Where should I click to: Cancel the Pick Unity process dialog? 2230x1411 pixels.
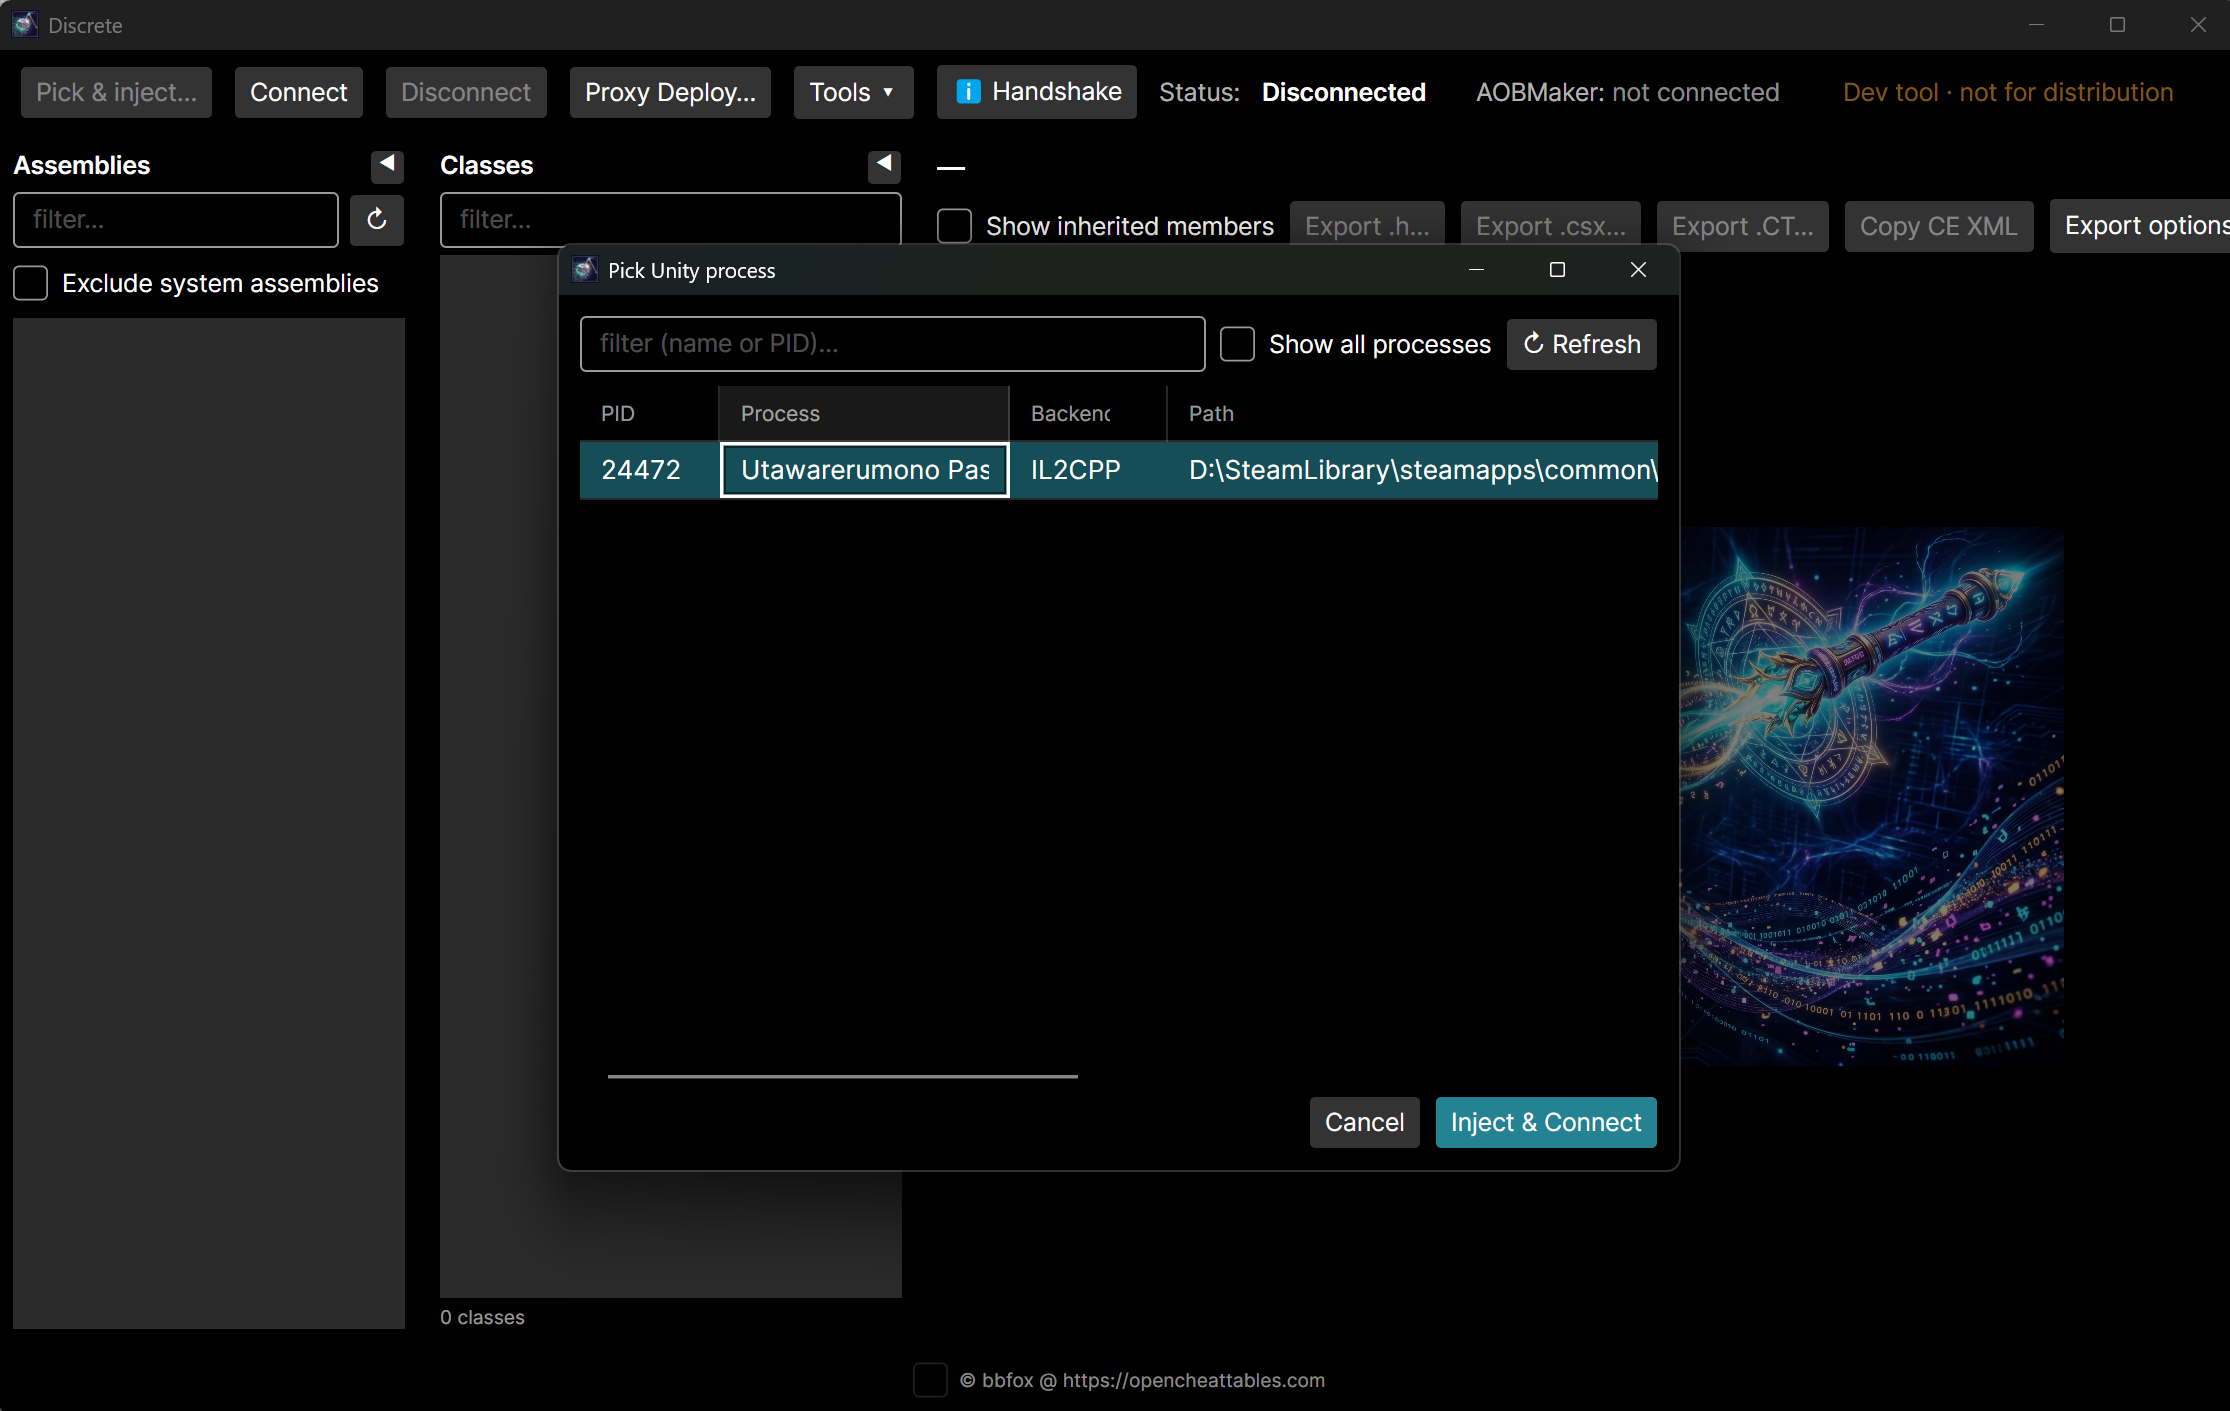[x=1364, y=1122]
